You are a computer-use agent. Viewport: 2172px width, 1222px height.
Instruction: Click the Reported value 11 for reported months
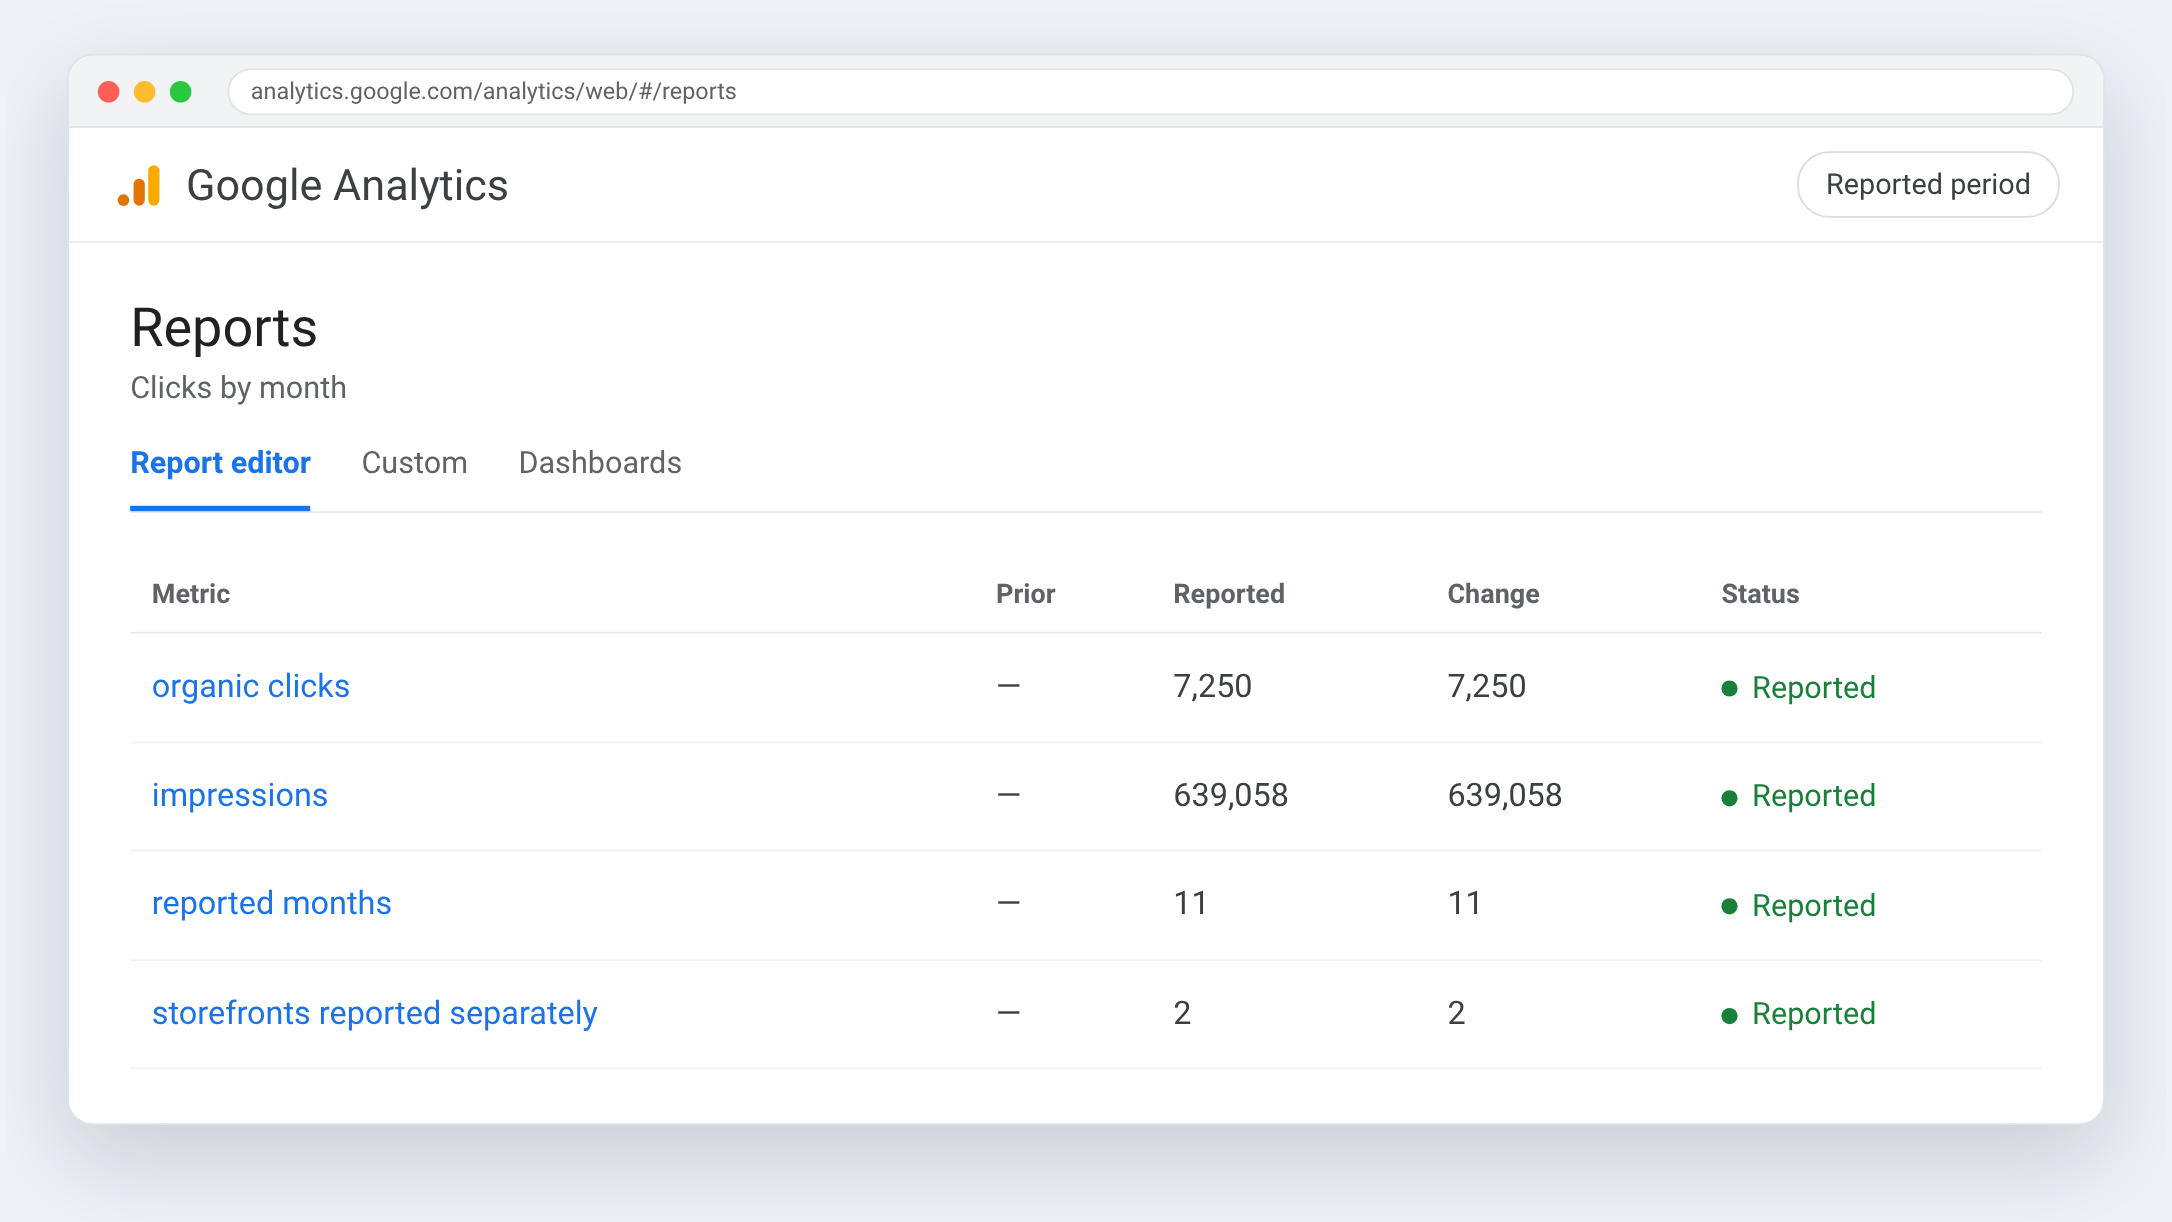tap(1190, 903)
